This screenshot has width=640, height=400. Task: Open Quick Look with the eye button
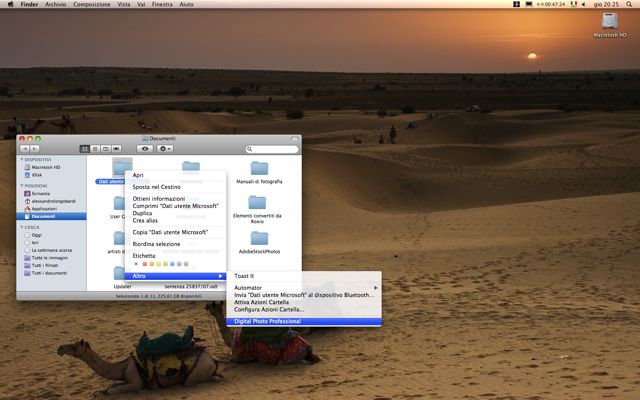click(145, 149)
